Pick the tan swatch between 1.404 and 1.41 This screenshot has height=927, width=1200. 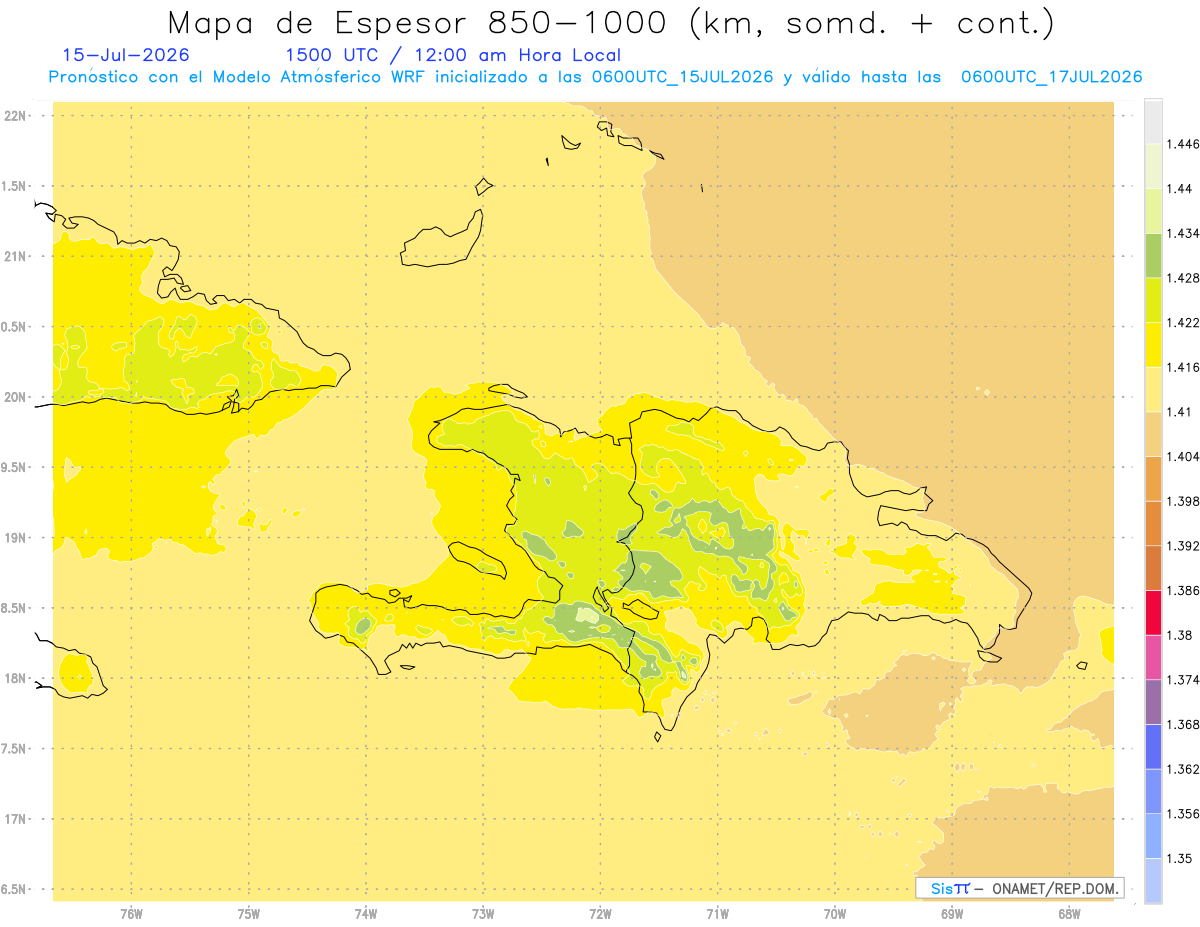pyautogui.click(x=1153, y=434)
